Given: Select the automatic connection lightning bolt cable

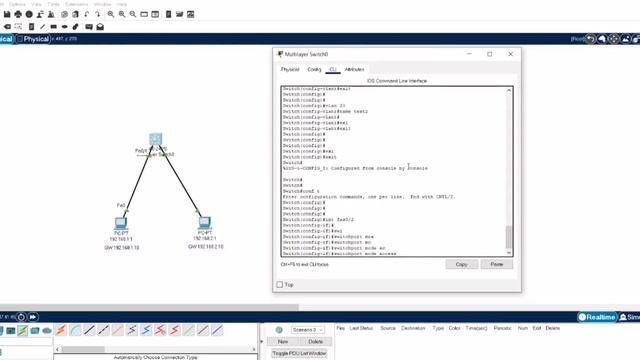Looking at the screenshot, I should 61,330.
